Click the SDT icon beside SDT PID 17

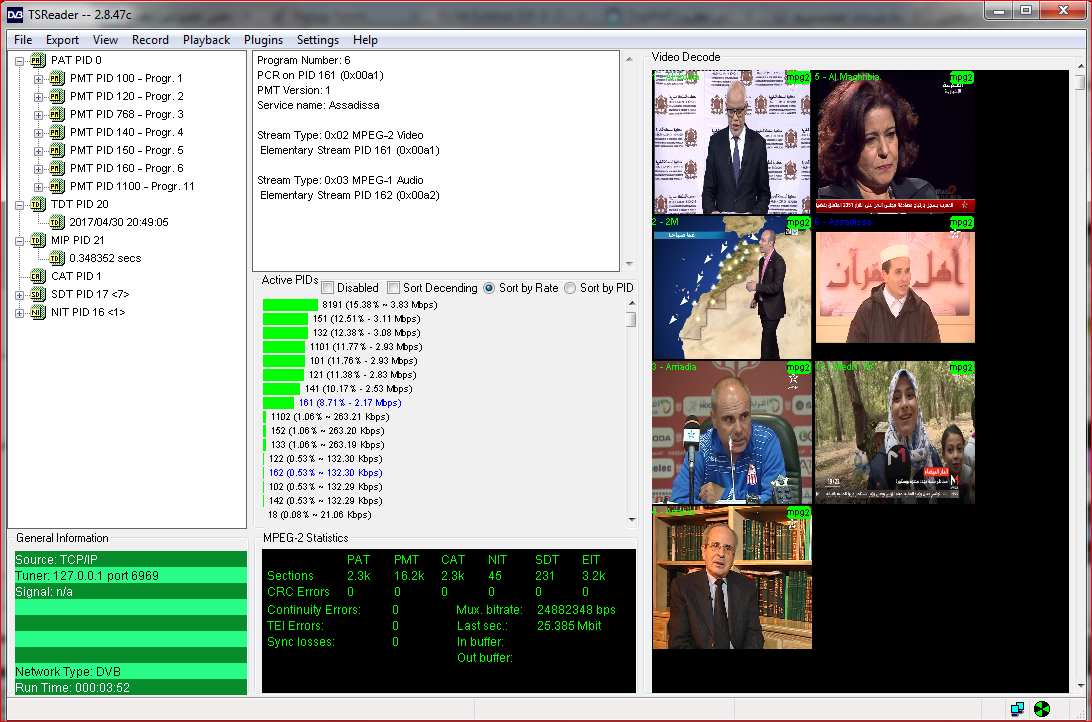[38, 294]
